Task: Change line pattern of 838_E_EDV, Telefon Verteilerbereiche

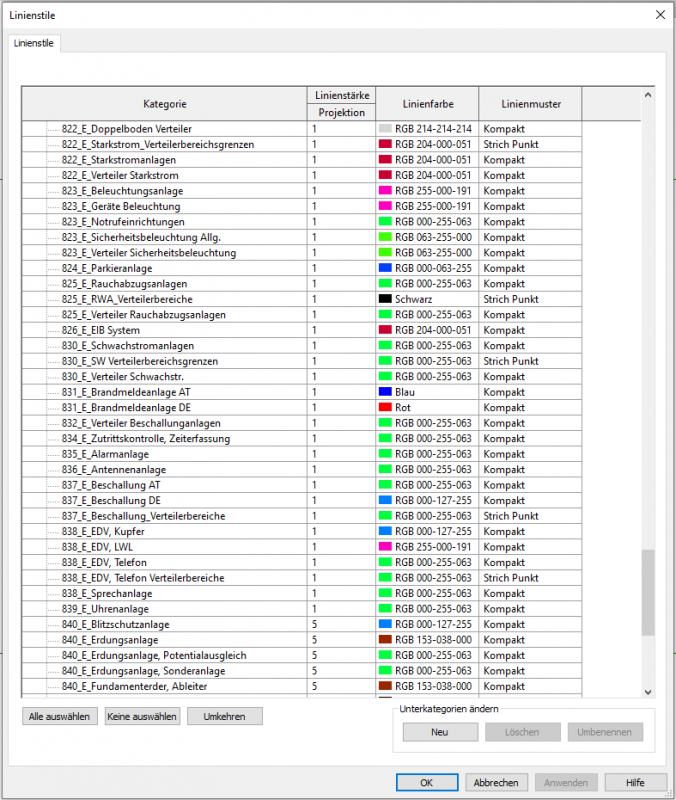Action: (x=528, y=578)
